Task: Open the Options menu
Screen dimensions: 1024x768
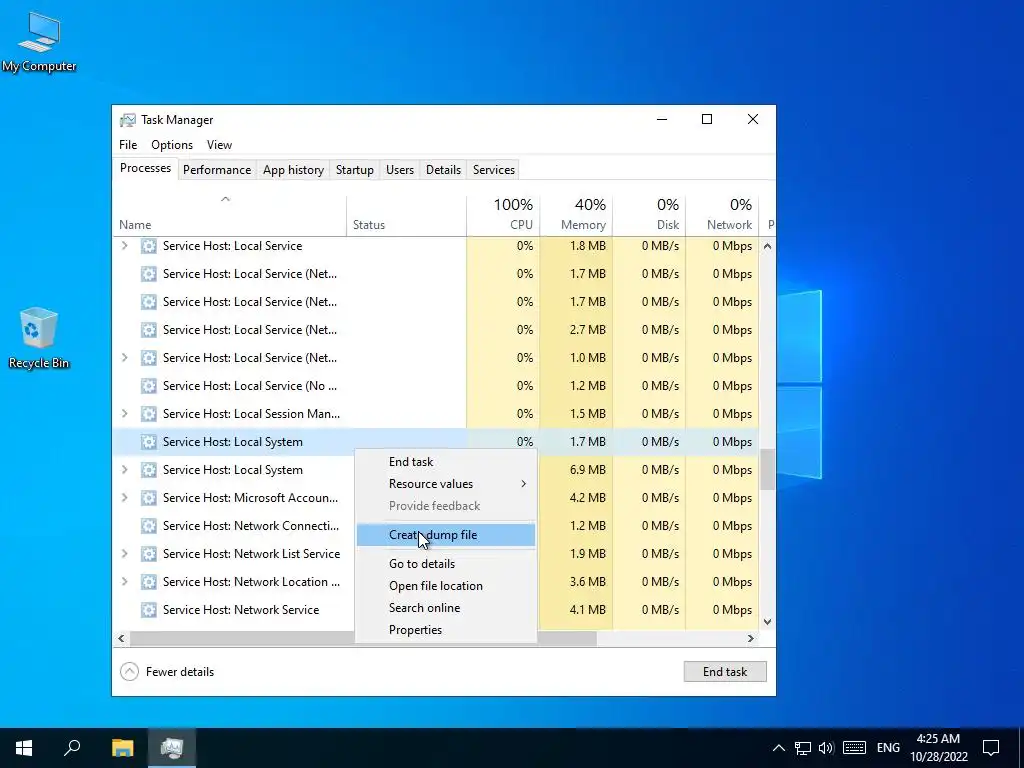Action: [x=172, y=145]
